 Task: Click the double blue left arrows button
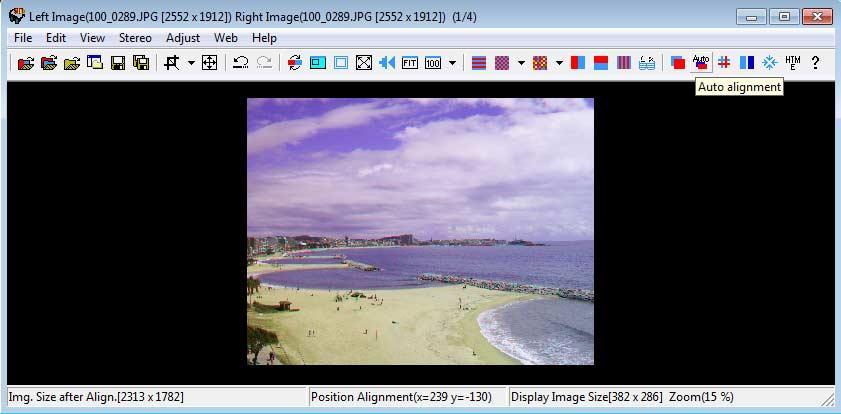[387, 63]
